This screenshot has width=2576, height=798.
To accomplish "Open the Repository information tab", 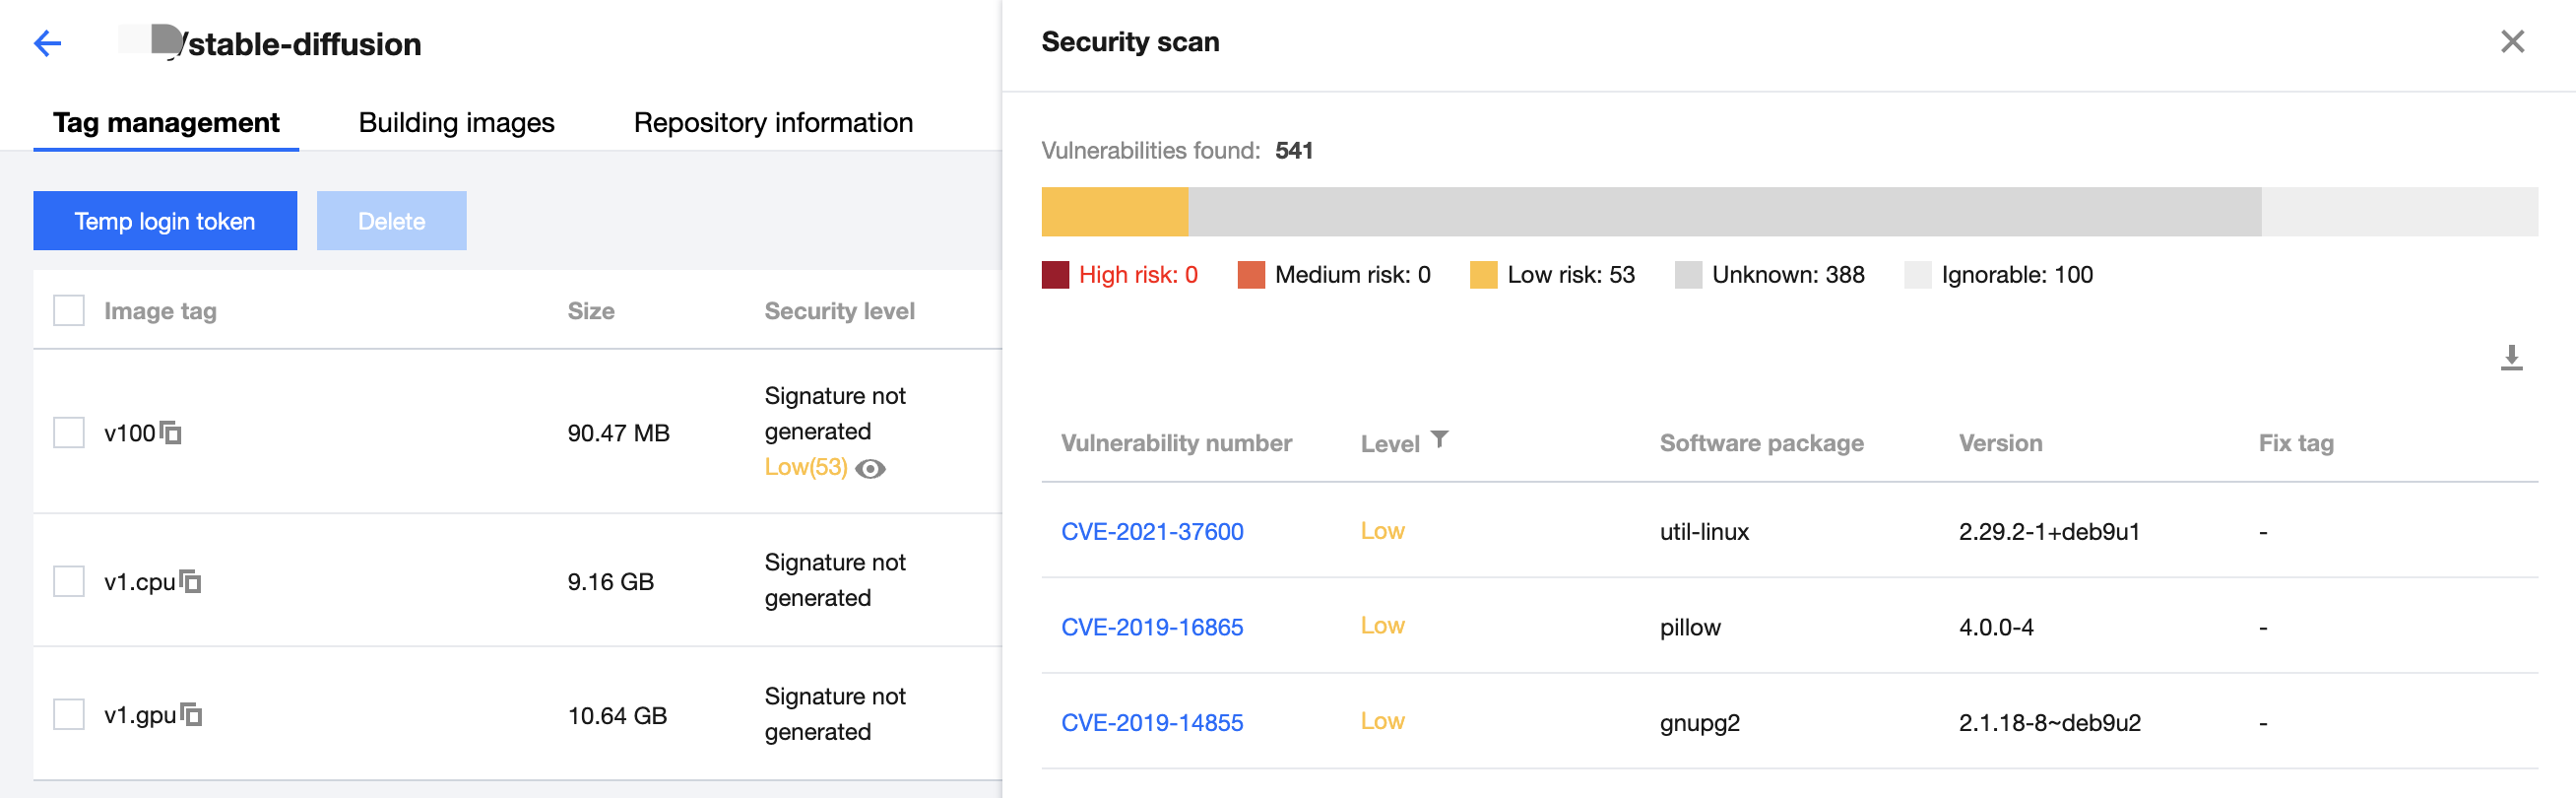I will point(773,123).
